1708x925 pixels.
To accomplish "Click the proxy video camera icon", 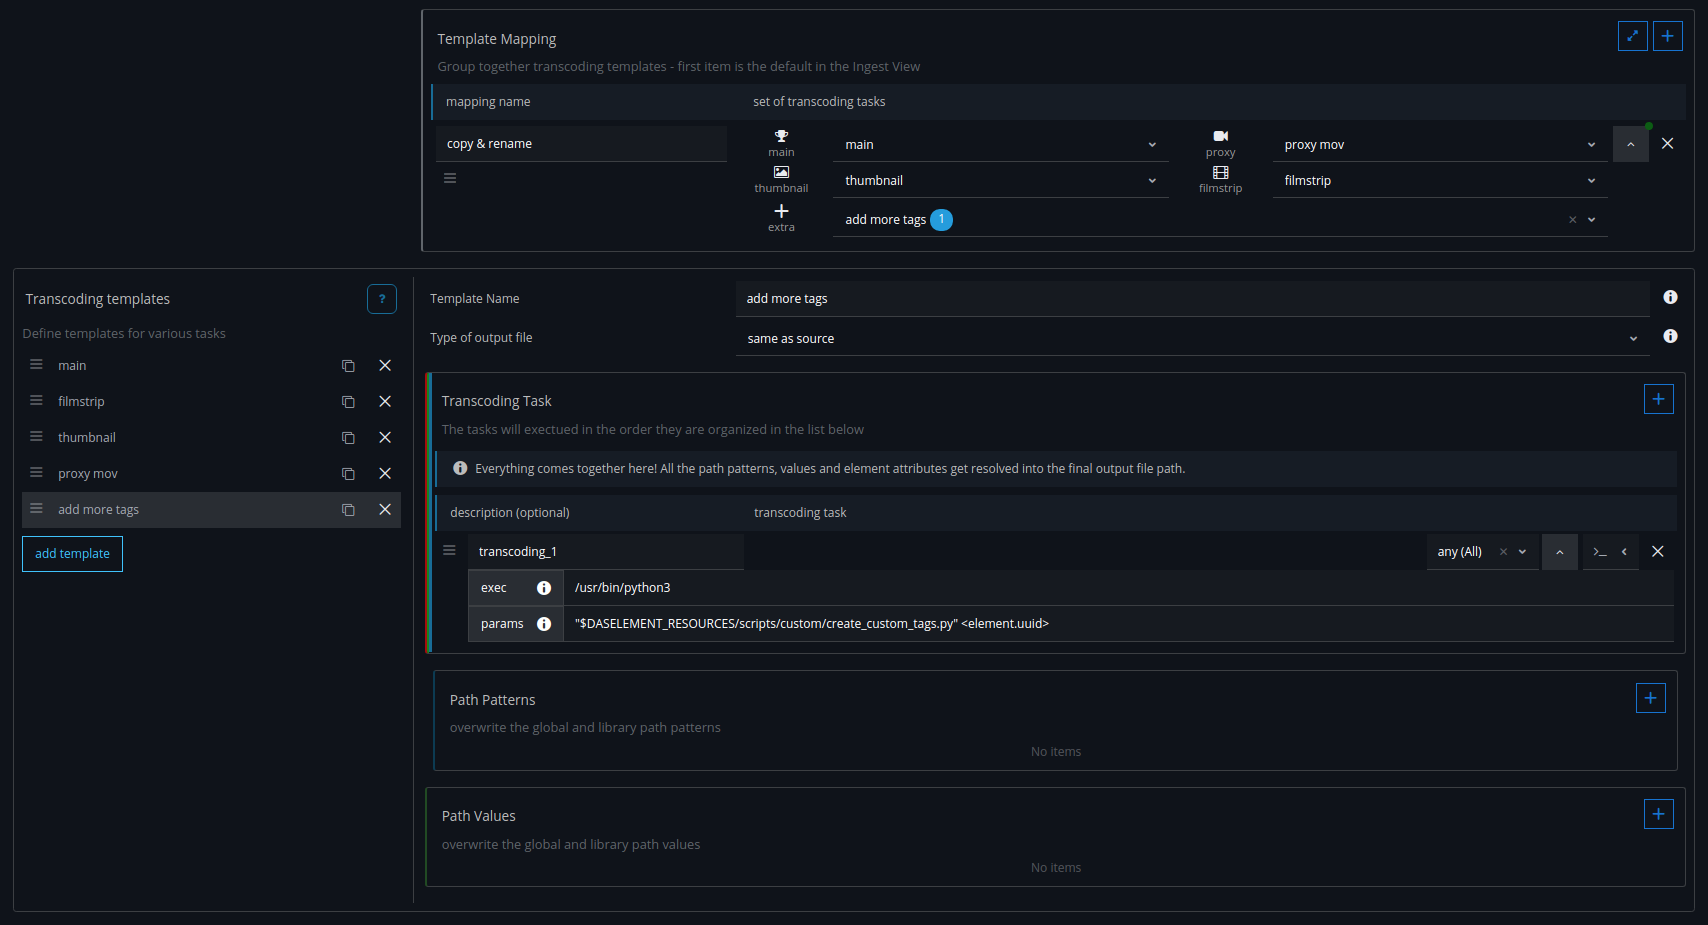I will (x=1220, y=137).
